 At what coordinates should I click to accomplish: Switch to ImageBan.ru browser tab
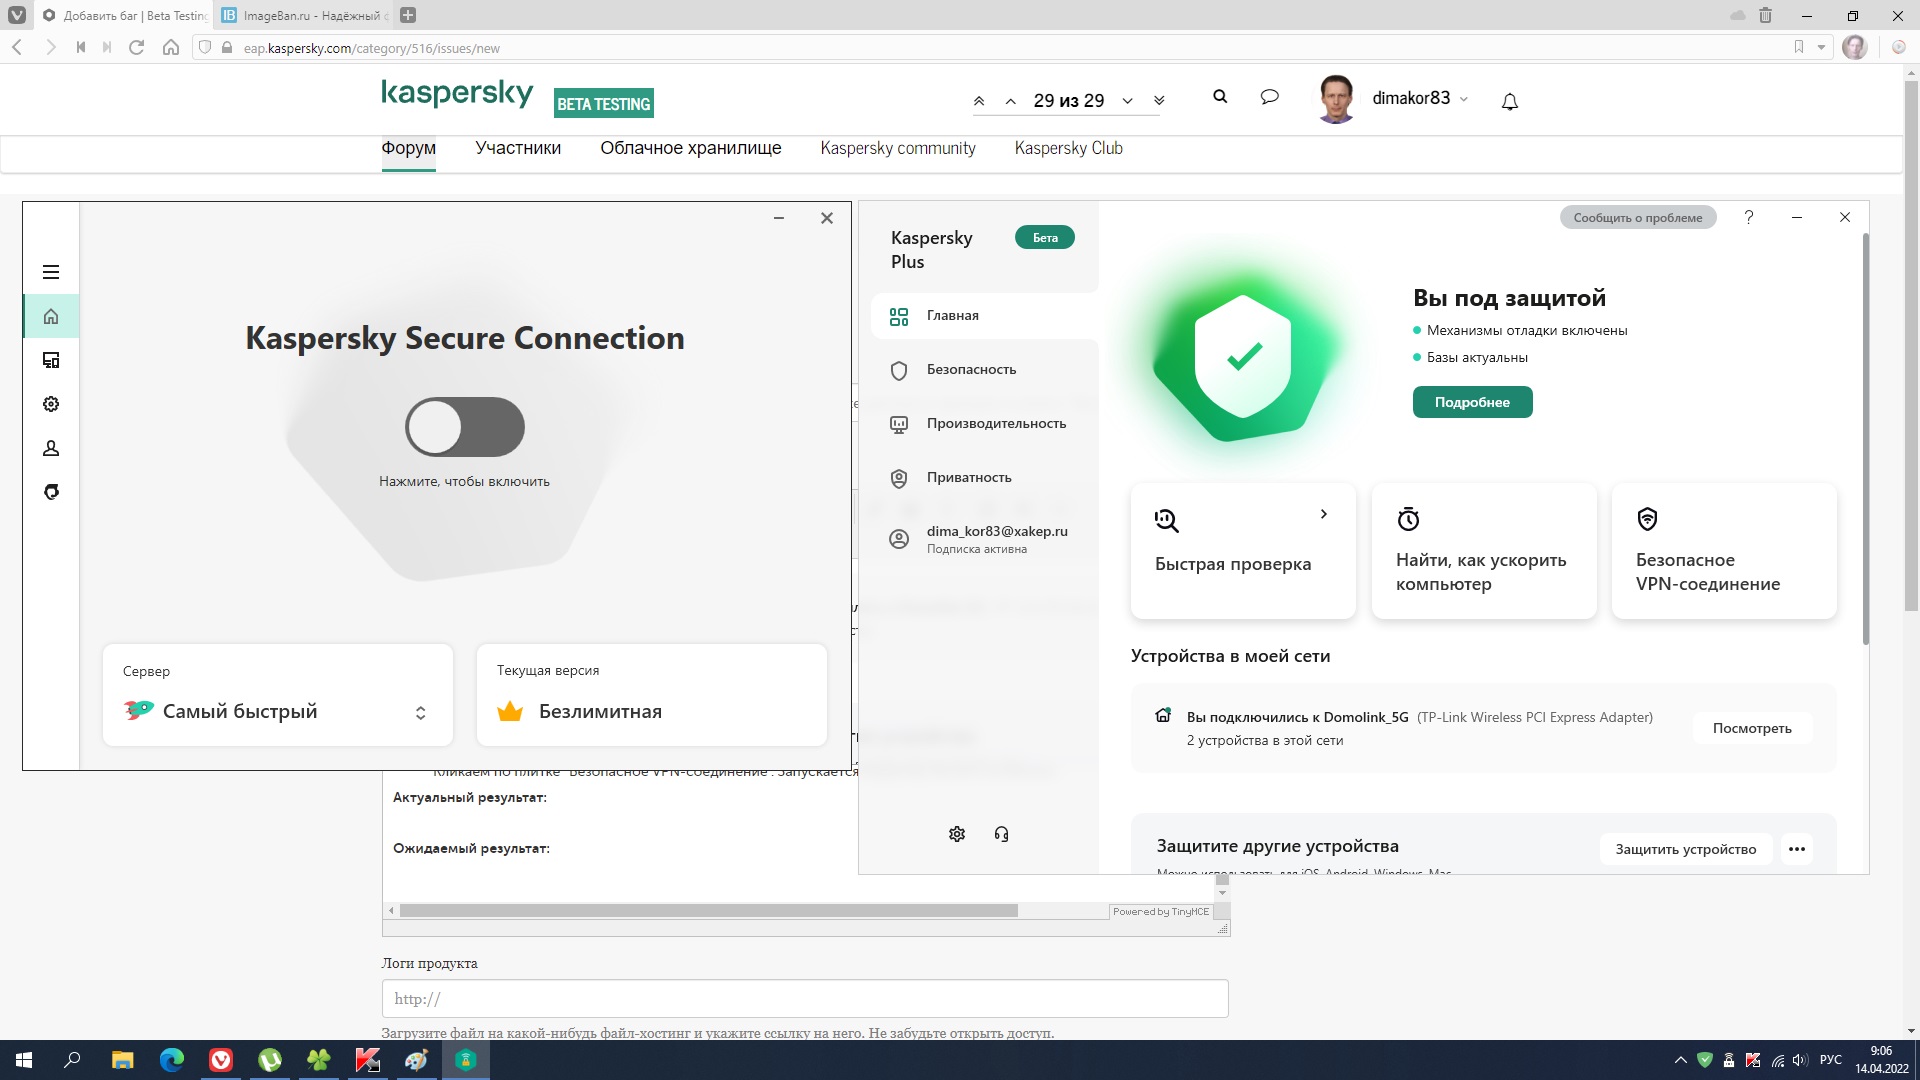click(305, 15)
